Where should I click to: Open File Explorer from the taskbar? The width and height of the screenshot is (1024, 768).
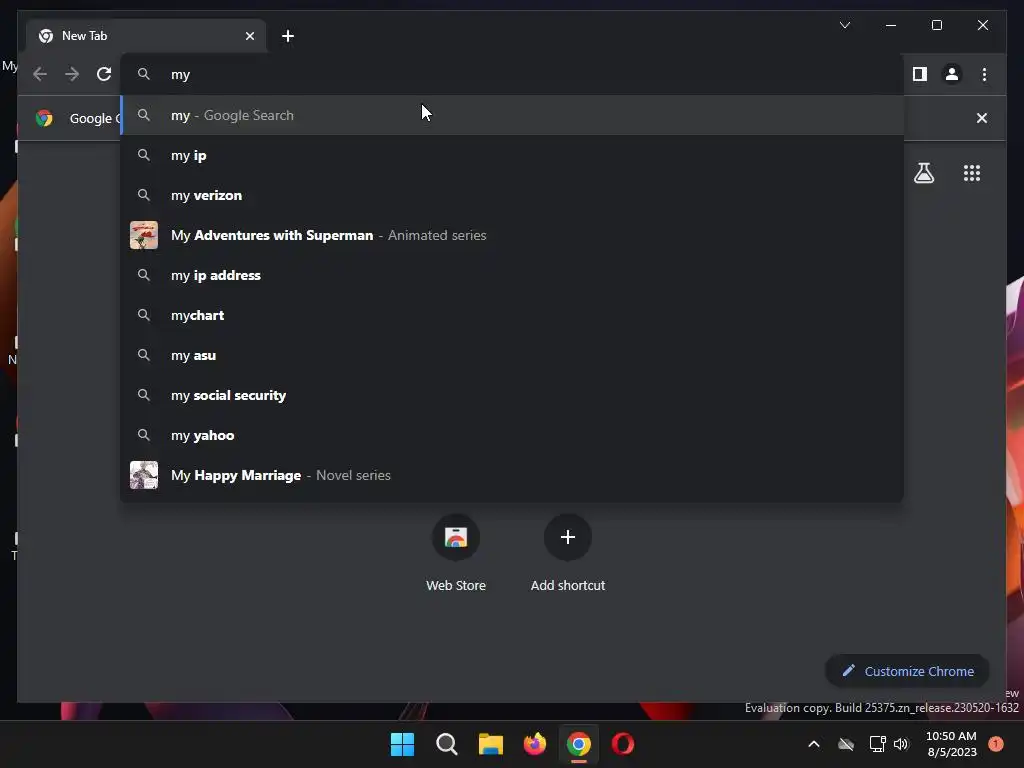tap(490, 744)
